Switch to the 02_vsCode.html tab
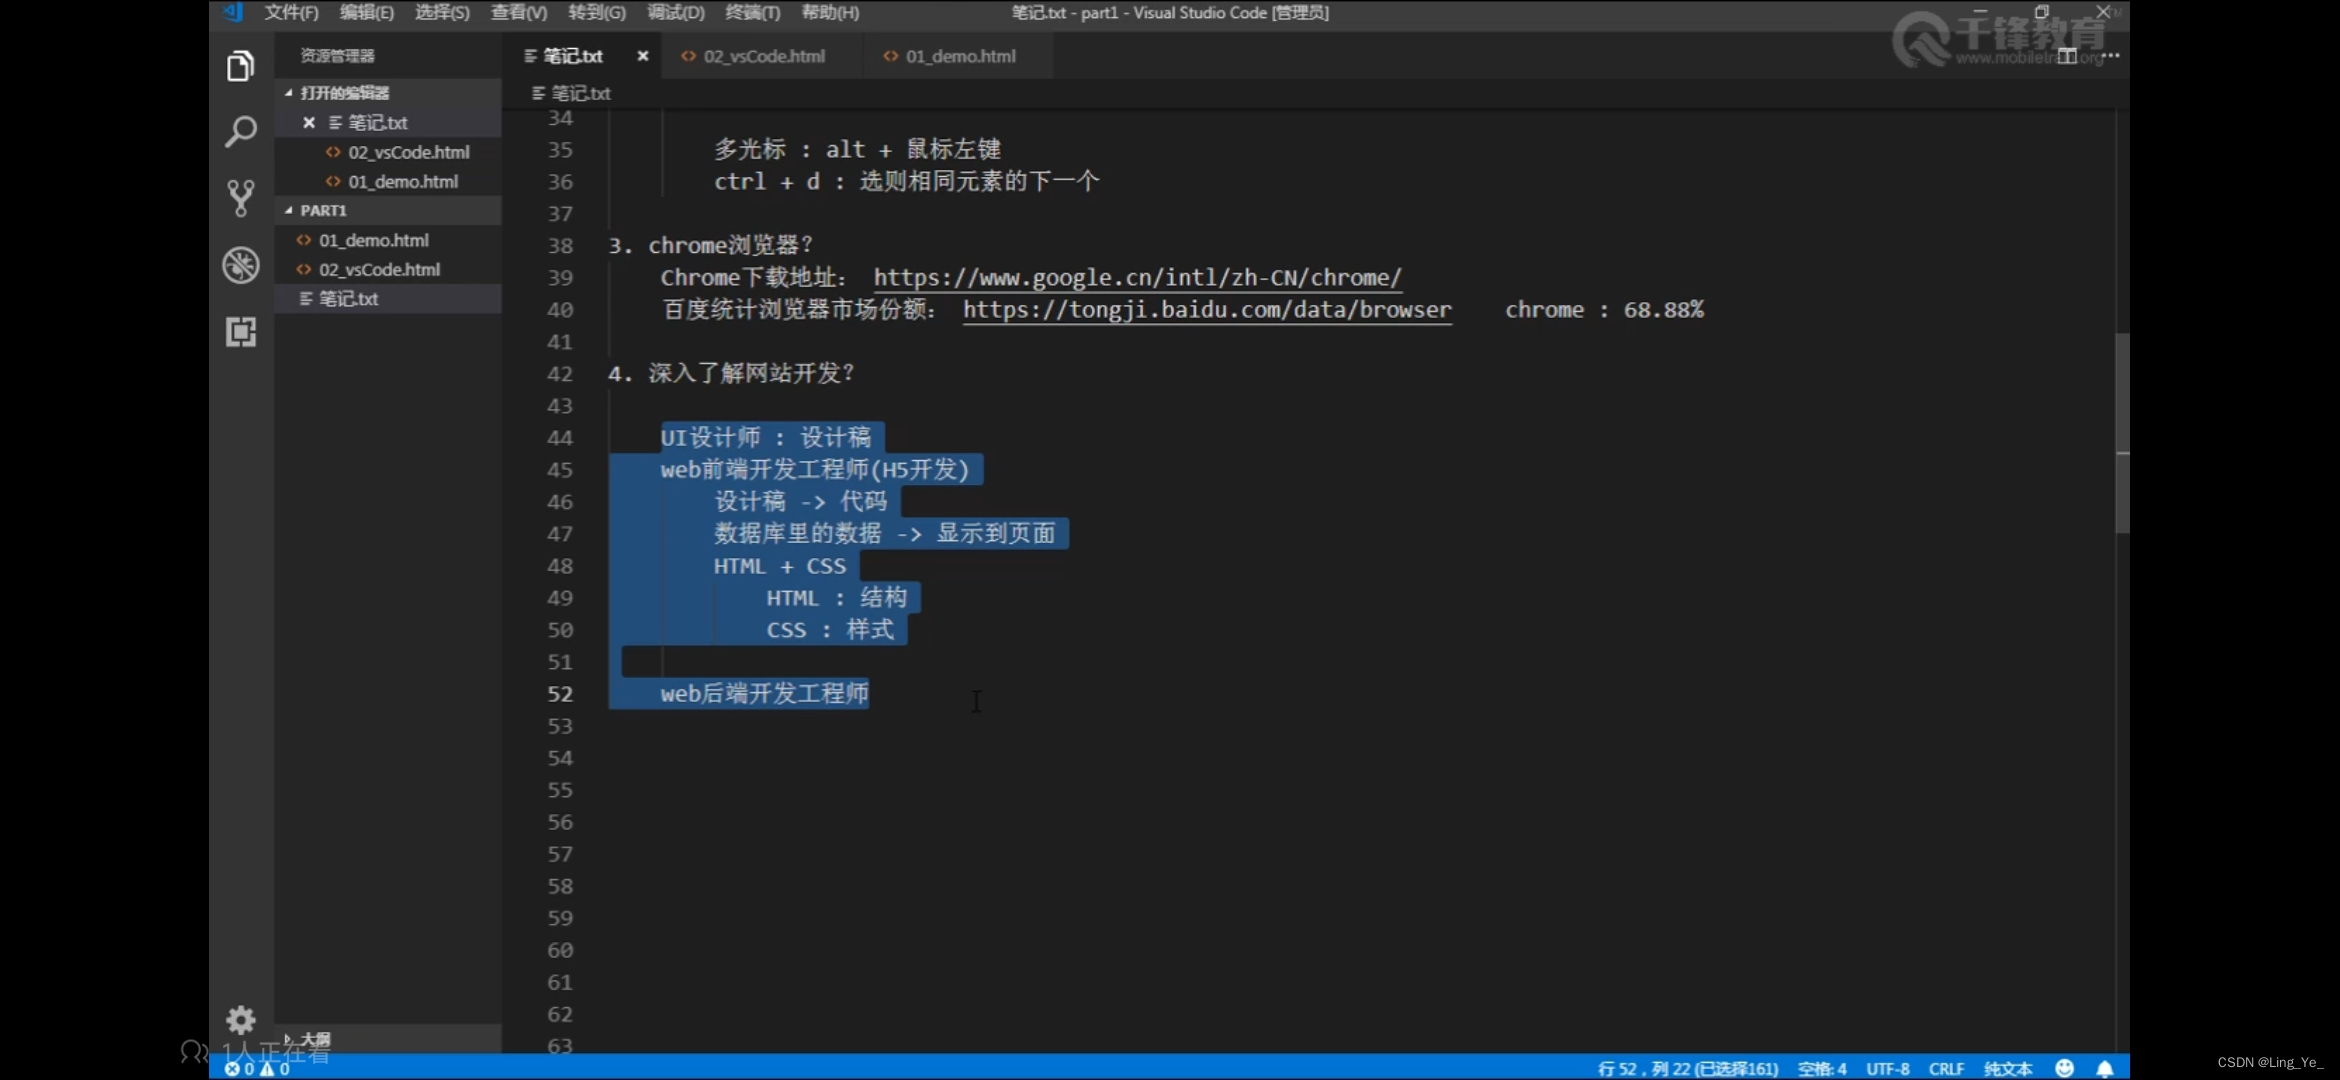 [x=763, y=57]
